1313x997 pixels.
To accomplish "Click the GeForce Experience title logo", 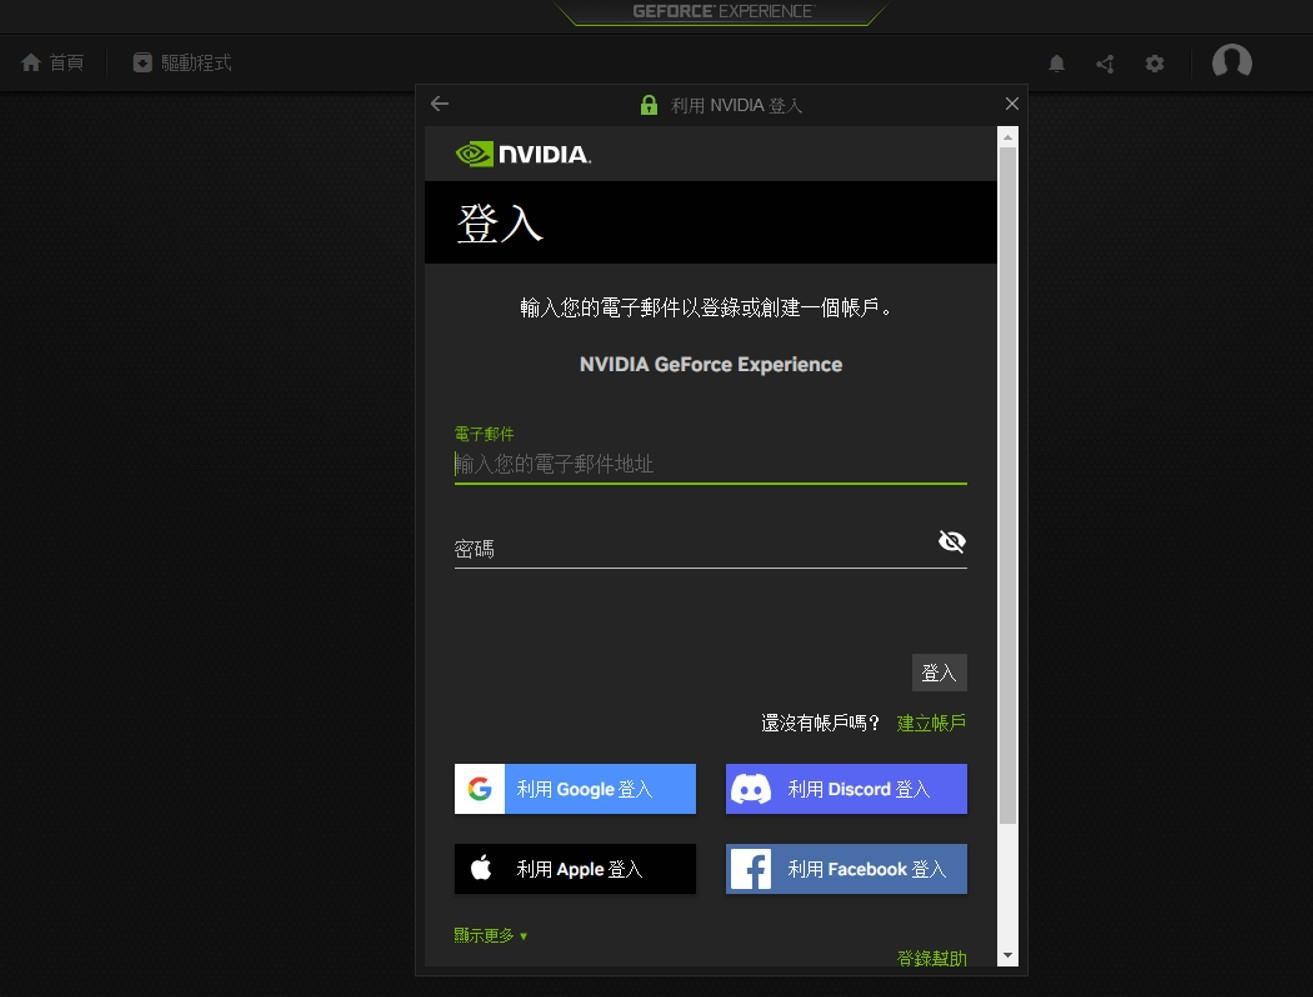I will (723, 11).
